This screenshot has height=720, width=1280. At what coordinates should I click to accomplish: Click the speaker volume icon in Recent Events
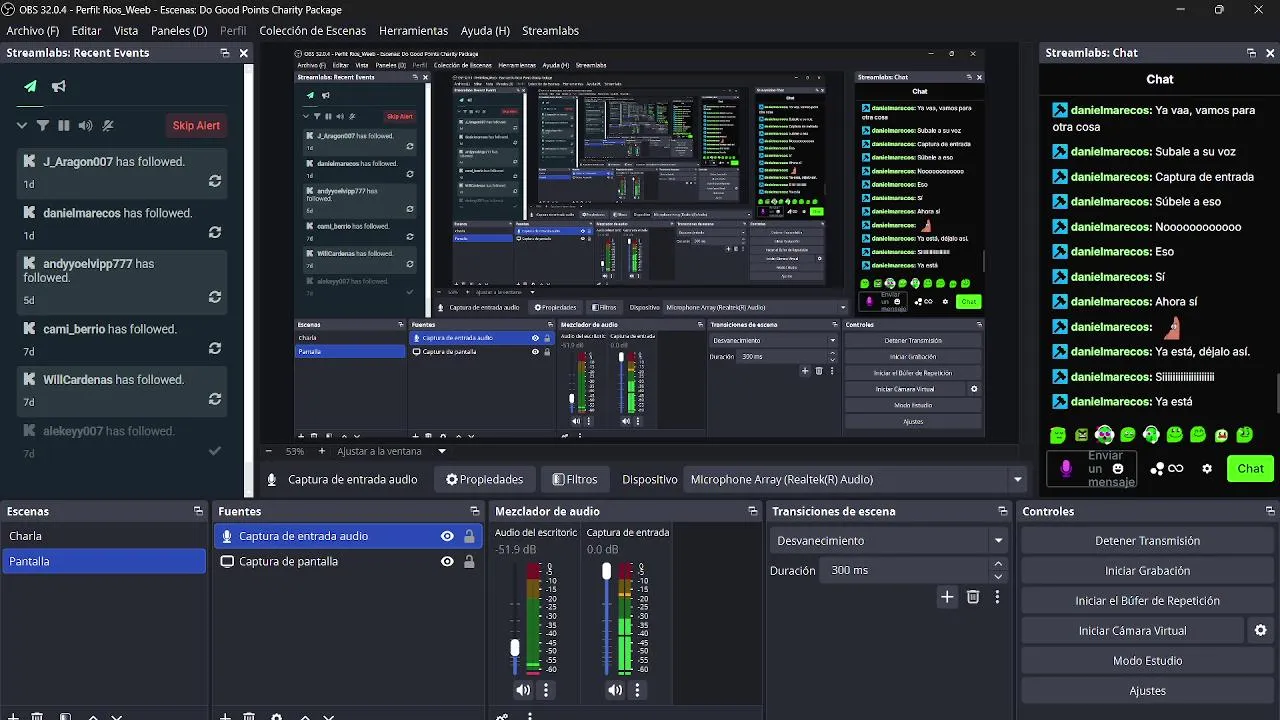point(85,126)
